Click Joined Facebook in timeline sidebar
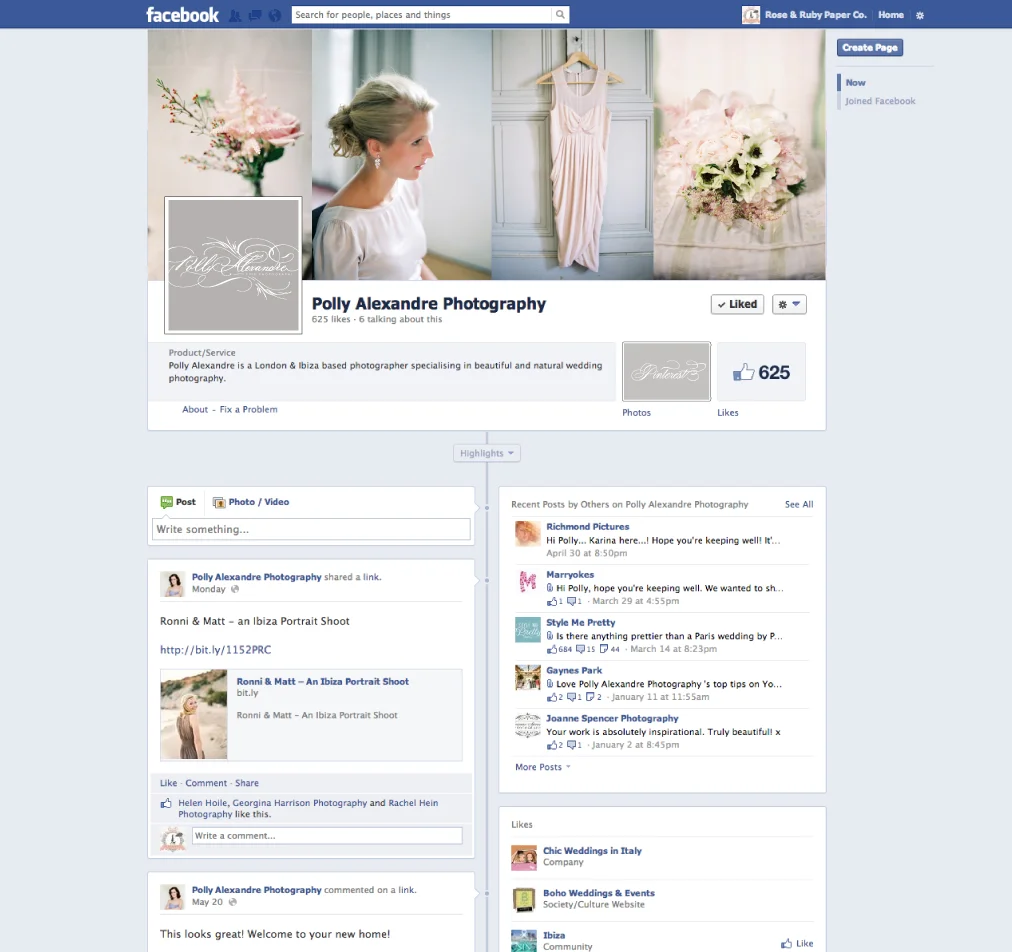 pyautogui.click(x=880, y=101)
